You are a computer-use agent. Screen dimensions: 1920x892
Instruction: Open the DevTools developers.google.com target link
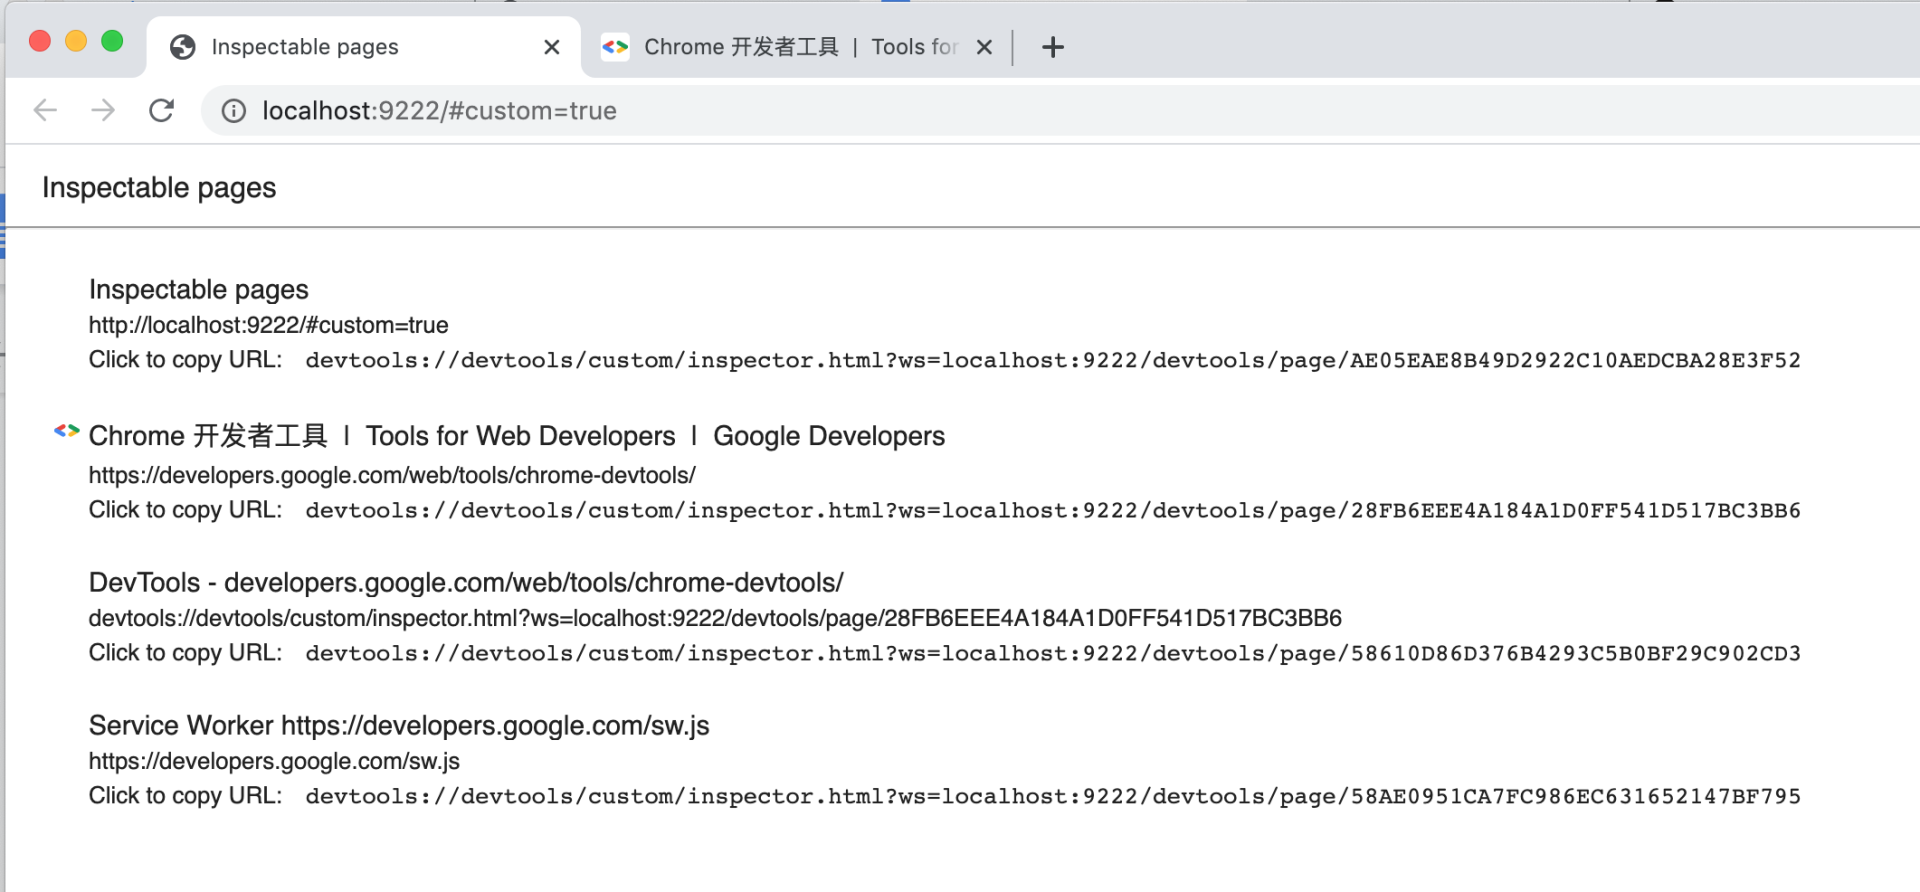[466, 583]
